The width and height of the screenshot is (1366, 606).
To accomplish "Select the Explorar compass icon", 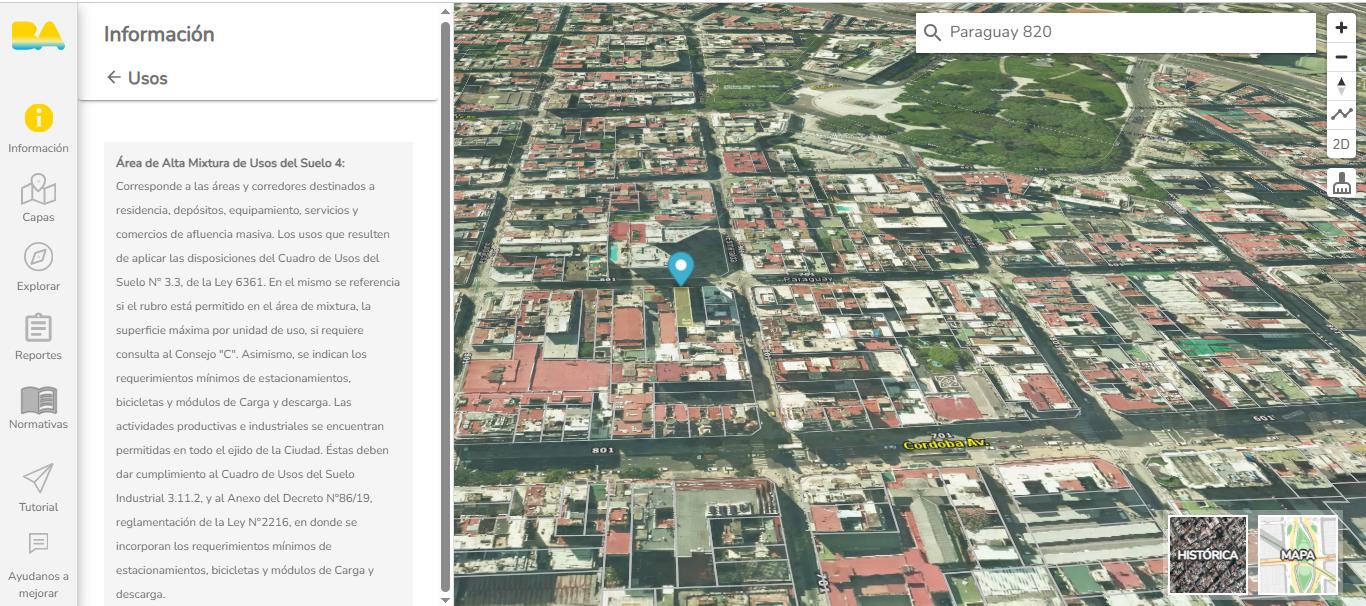I will (38, 267).
